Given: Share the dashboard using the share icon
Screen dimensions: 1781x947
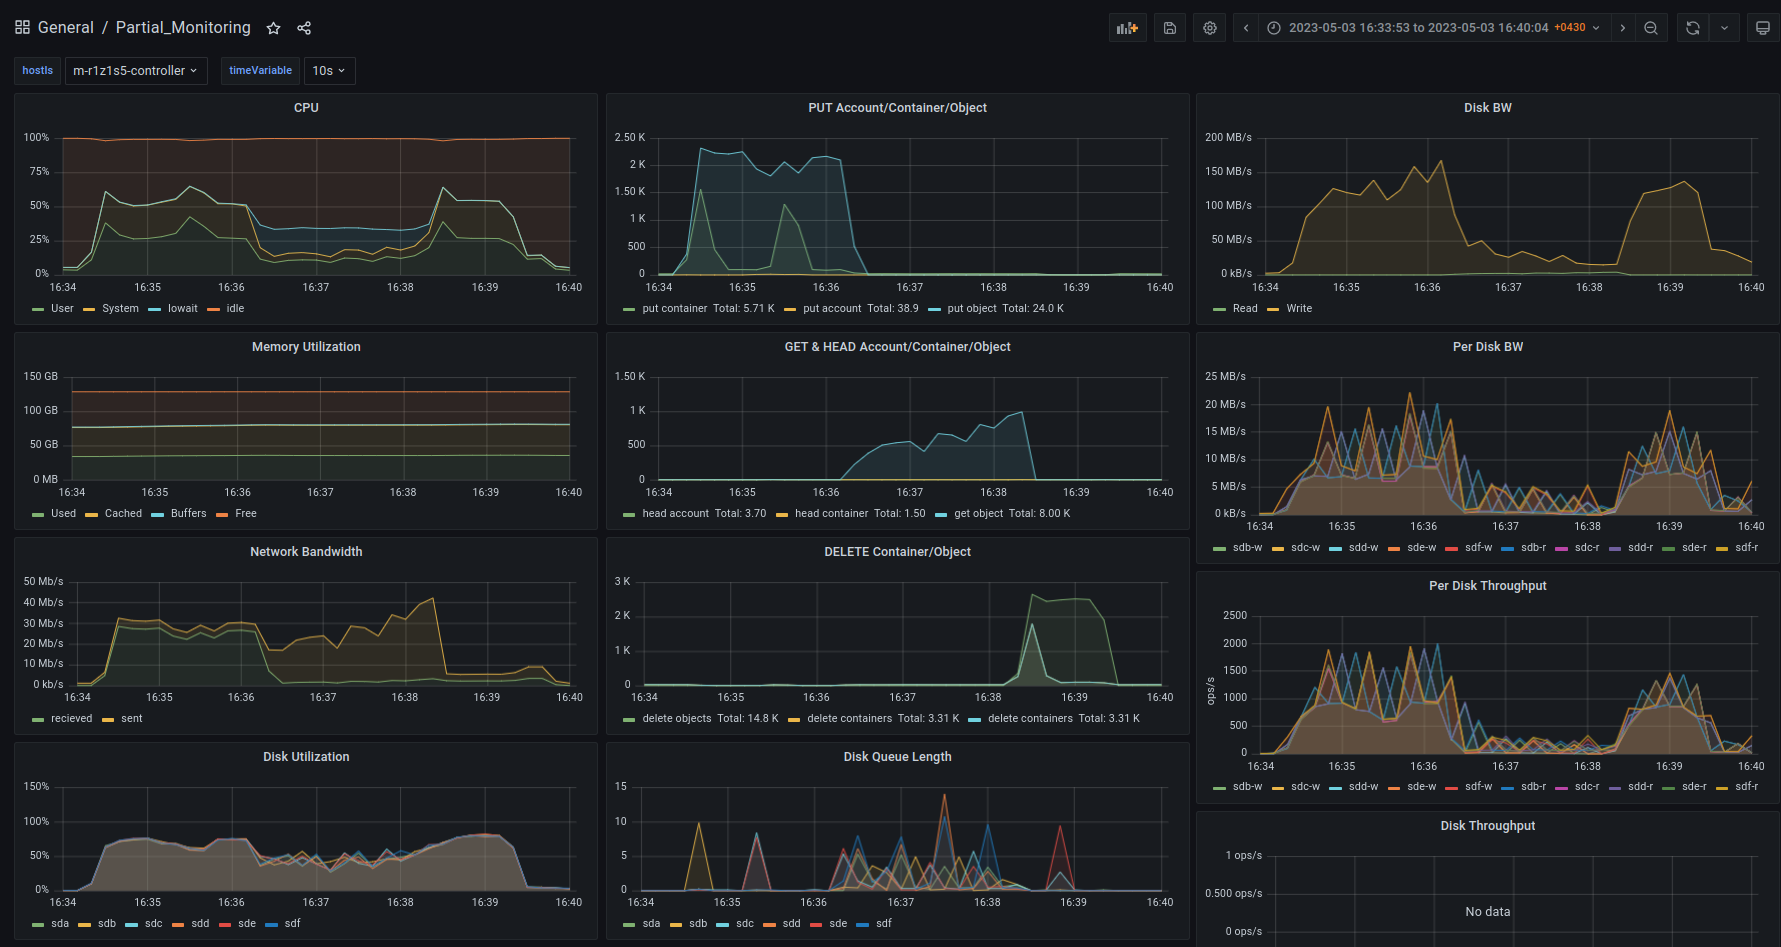Looking at the screenshot, I should (x=304, y=28).
